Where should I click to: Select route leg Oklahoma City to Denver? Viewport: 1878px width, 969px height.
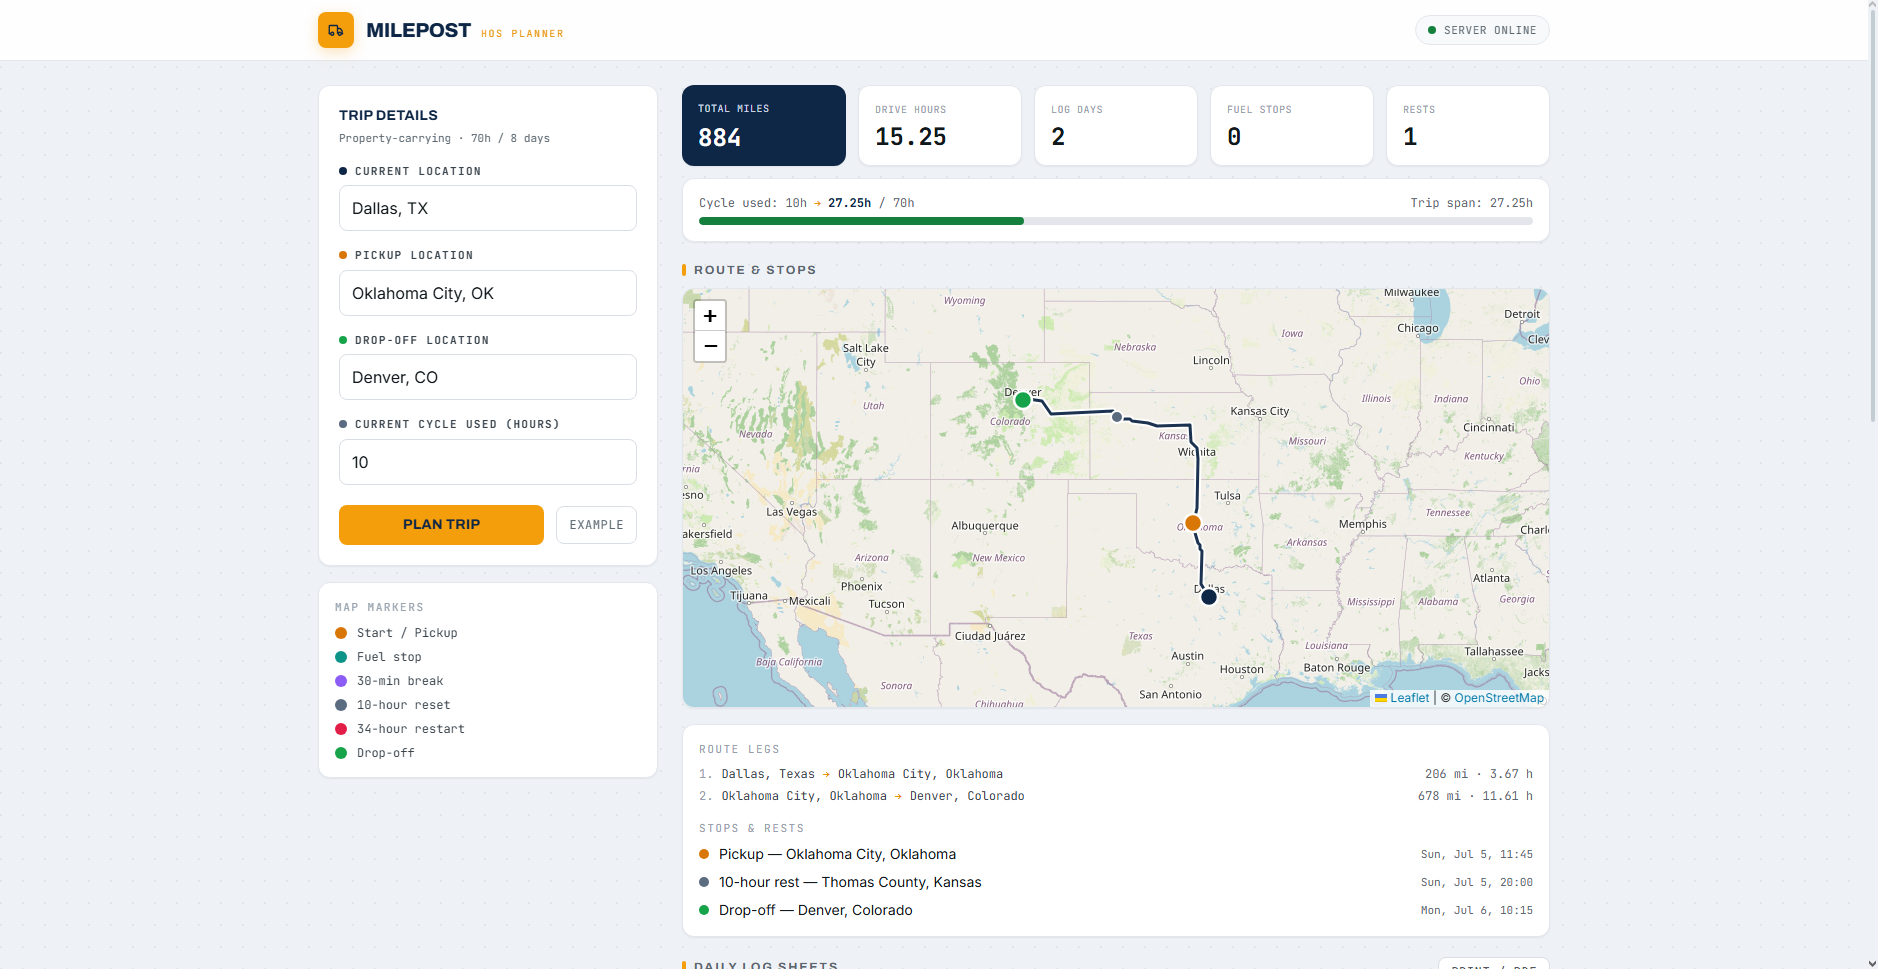click(1116, 796)
